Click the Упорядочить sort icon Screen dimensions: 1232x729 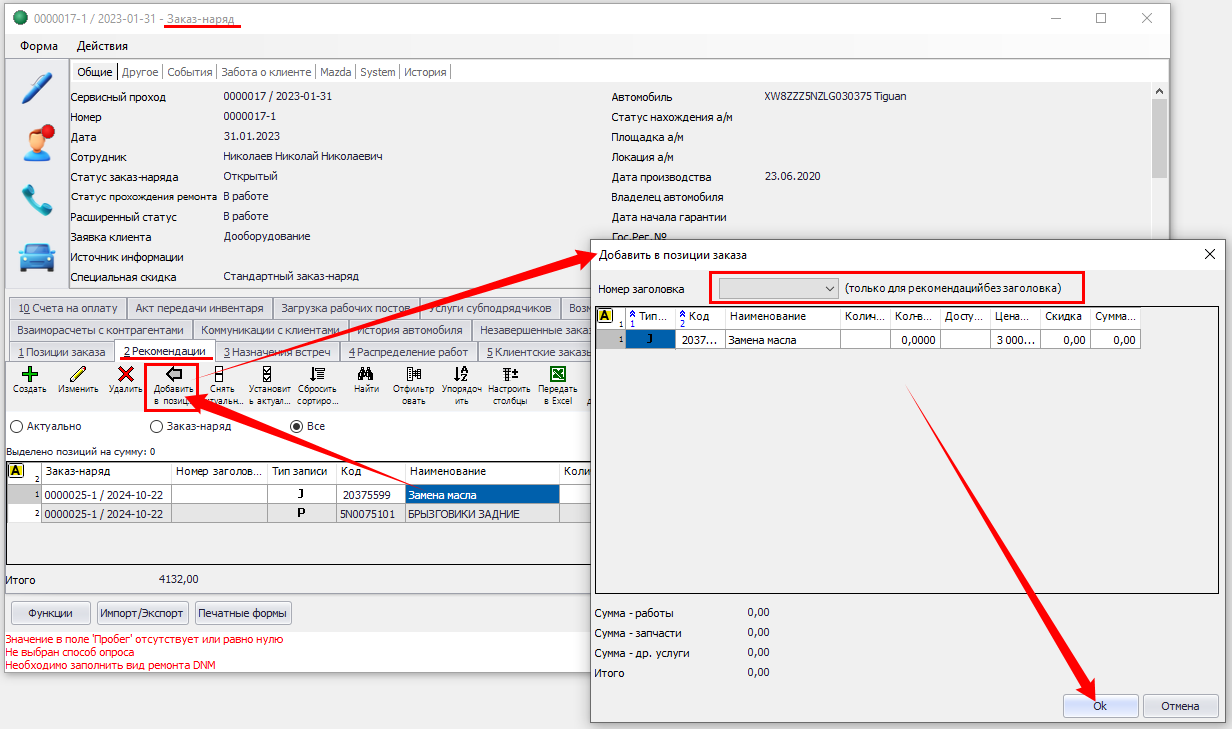(x=461, y=375)
